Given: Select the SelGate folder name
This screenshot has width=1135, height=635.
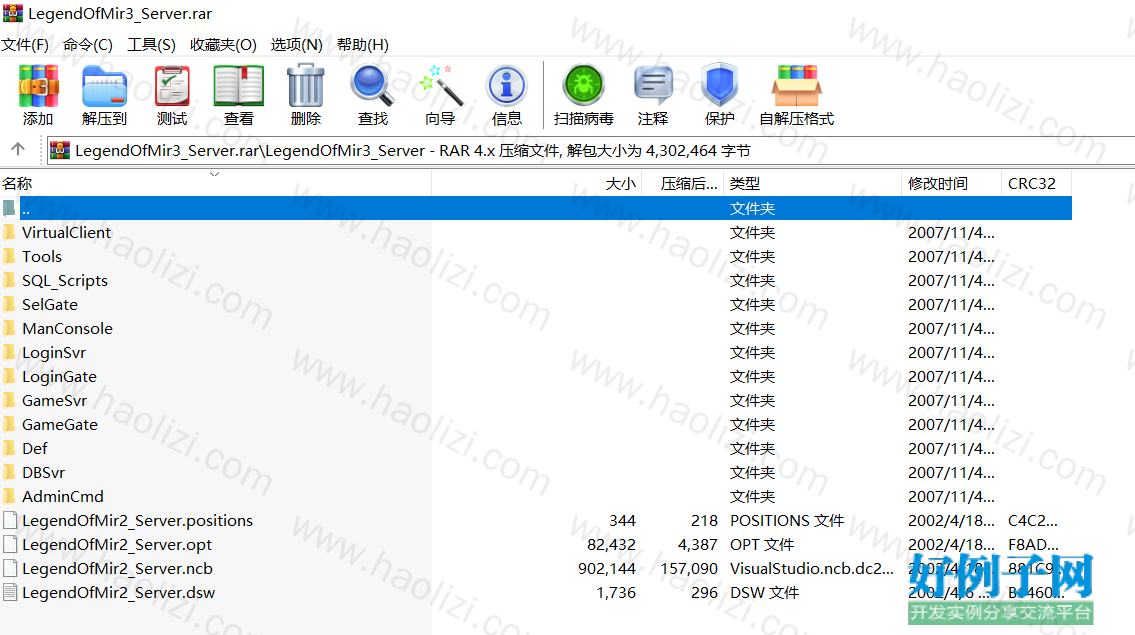Looking at the screenshot, I should point(50,305).
